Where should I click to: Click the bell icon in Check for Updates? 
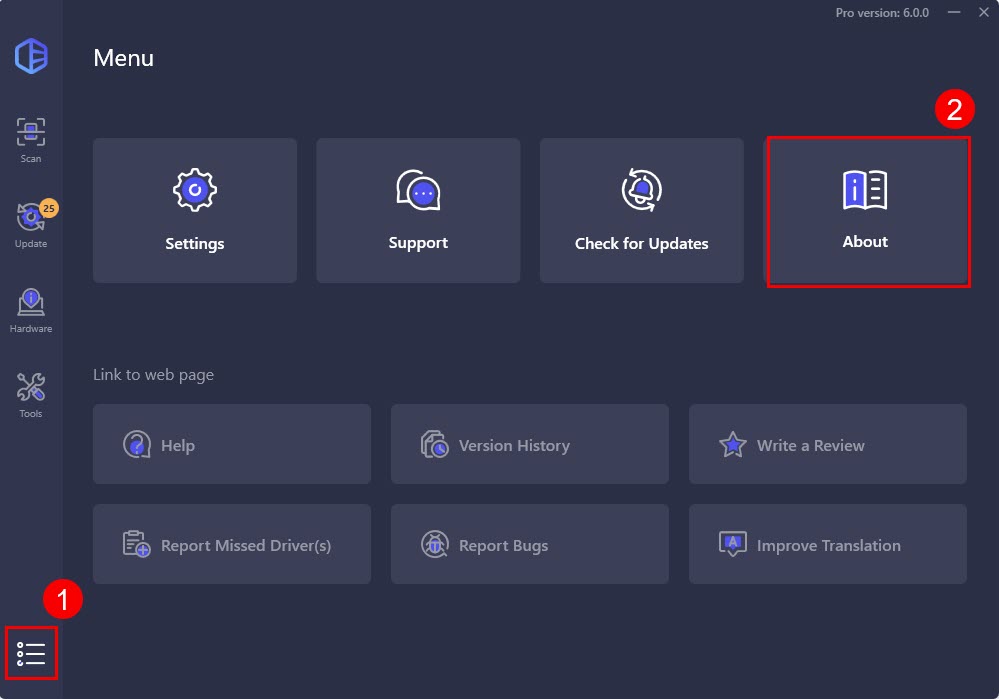pos(641,189)
